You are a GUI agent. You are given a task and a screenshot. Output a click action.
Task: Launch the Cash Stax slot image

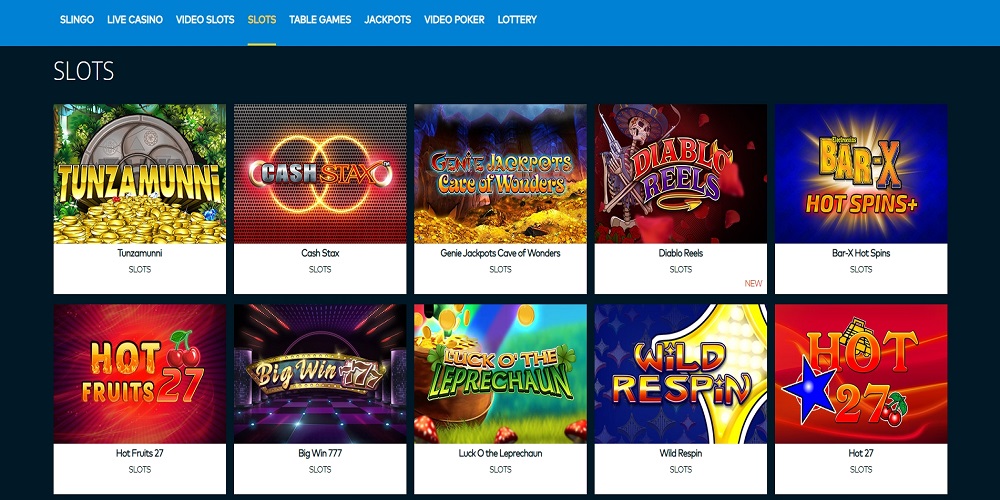[x=320, y=173]
